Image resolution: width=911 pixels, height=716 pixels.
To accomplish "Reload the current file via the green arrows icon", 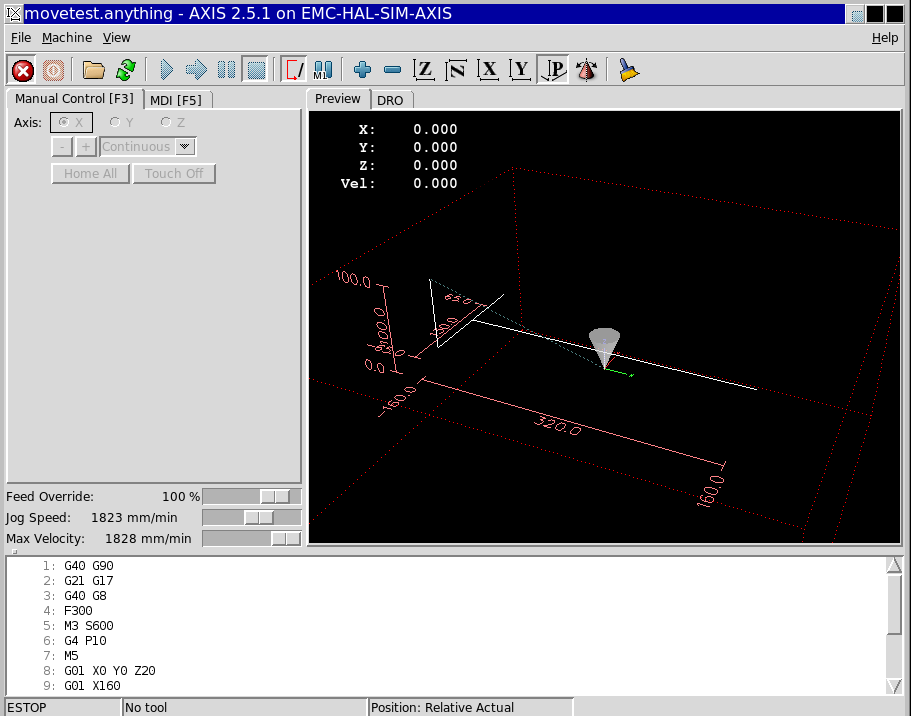I will click(125, 70).
